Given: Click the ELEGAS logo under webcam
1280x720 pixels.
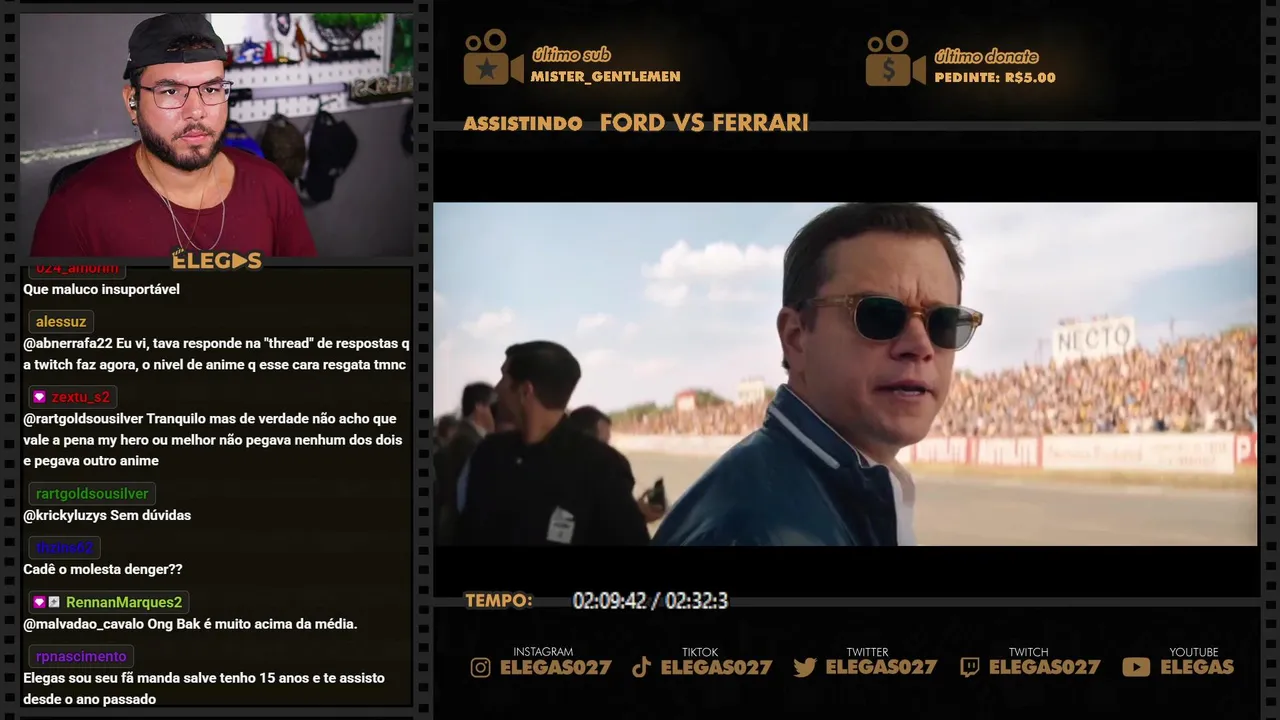Looking at the screenshot, I should tap(217, 261).
